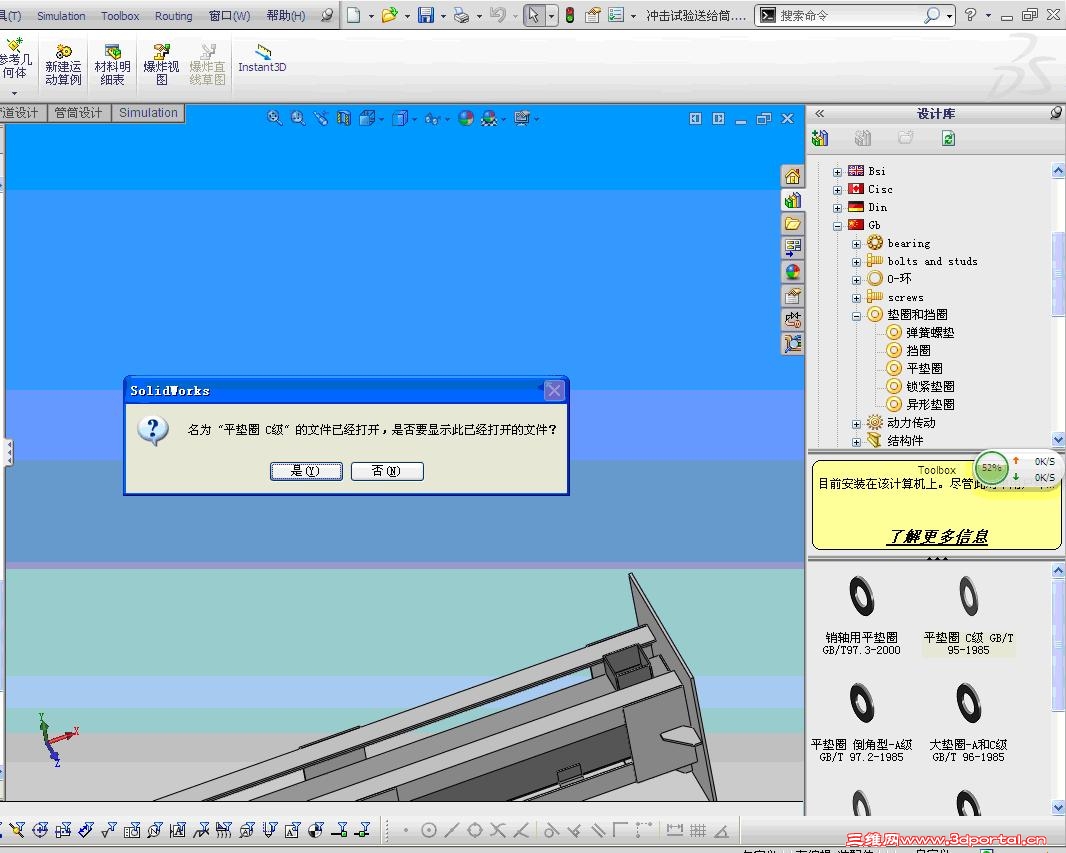Click the New document icon
Viewport: 1066px width, 853px height.
tap(354, 15)
